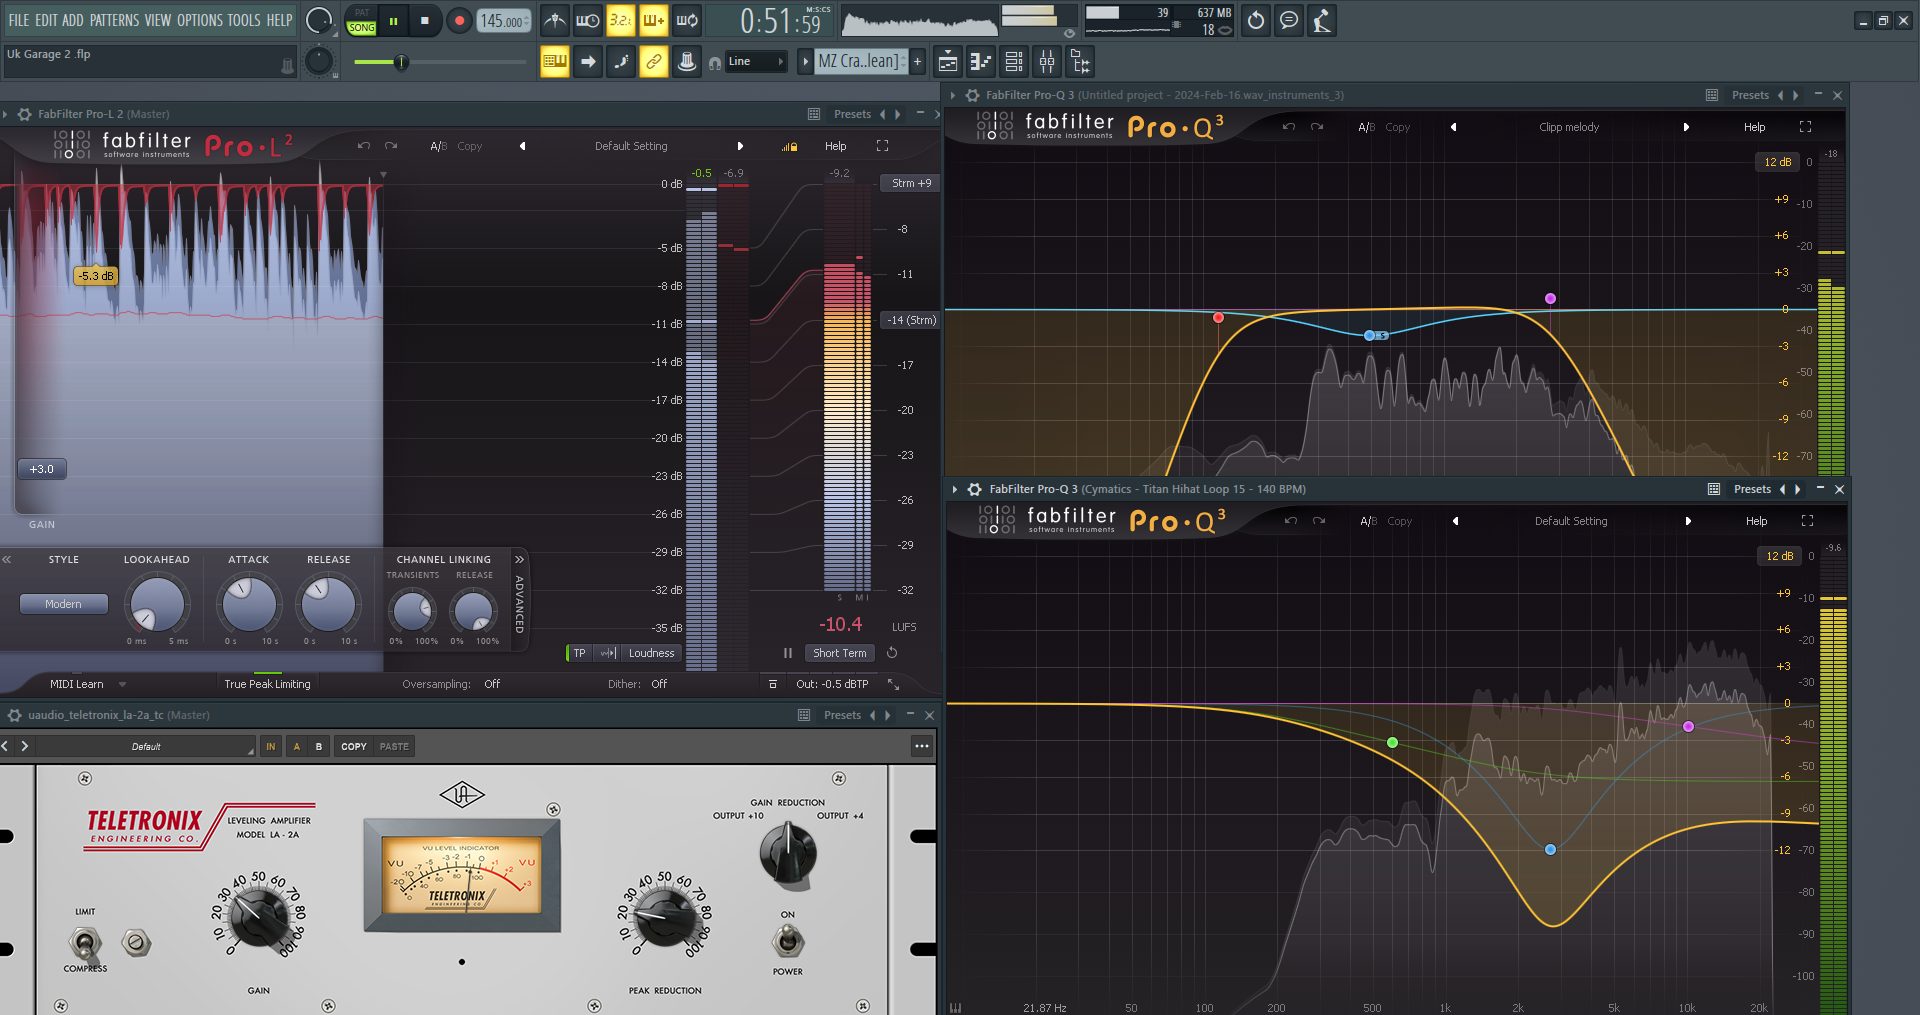Open Dither Off menu in Pro-L 2
Screen dimensions: 1920x1015
click(659, 684)
